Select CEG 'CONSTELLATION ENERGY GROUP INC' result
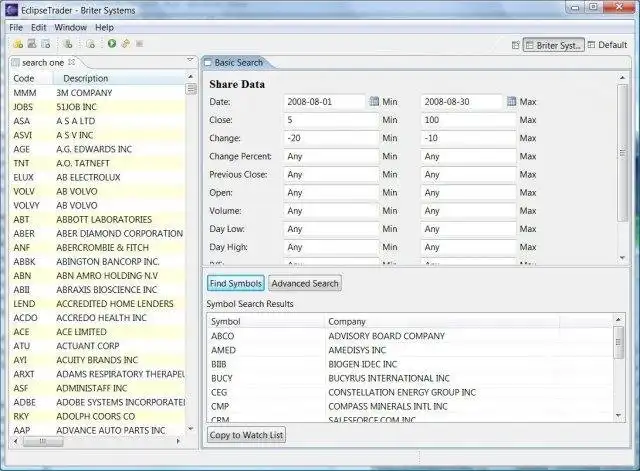Image resolution: width=640 pixels, height=471 pixels. 410,392
